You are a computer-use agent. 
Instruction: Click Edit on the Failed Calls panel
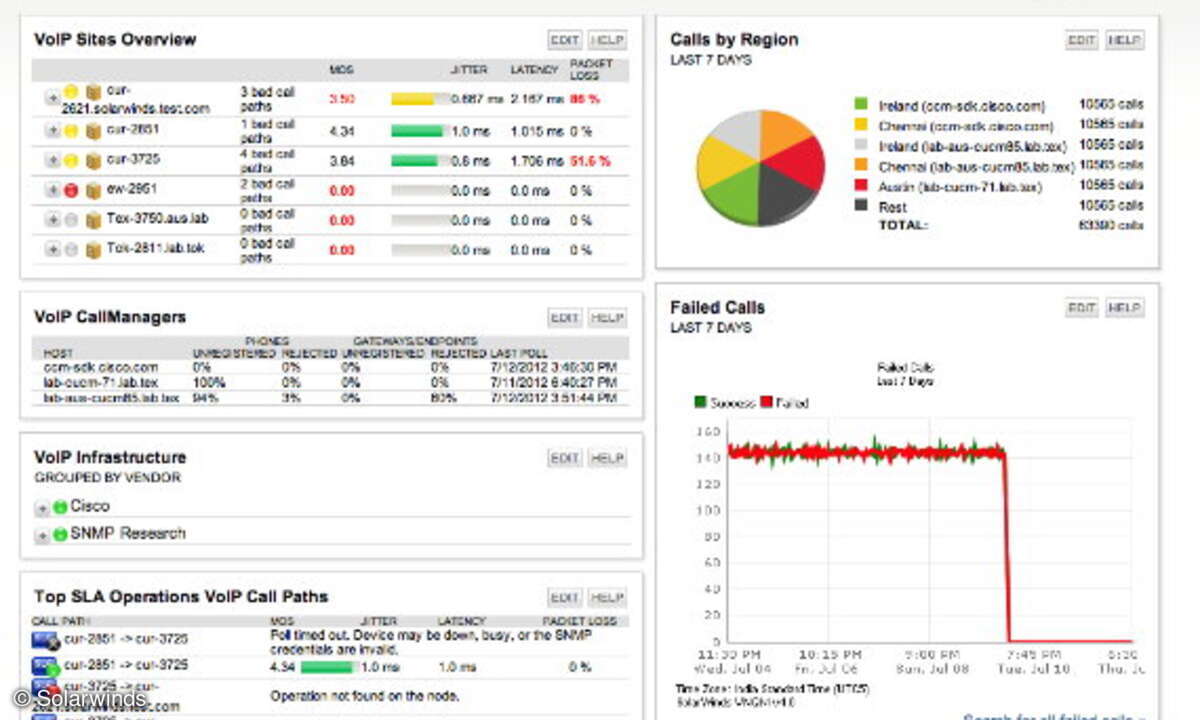tap(1081, 308)
